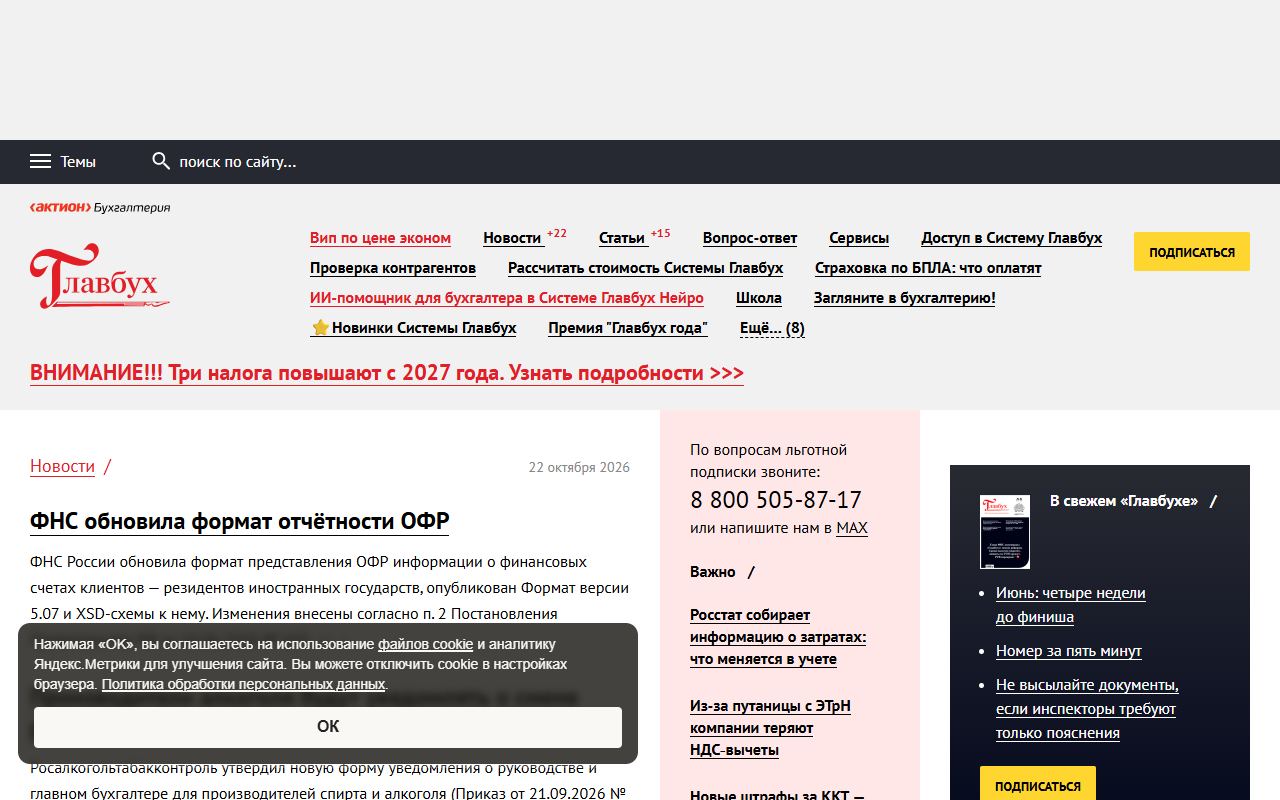Open Проверка контрагентов link
Image resolution: width=1280 pixels, height=800 pixels.
click(x=393, y=268)
